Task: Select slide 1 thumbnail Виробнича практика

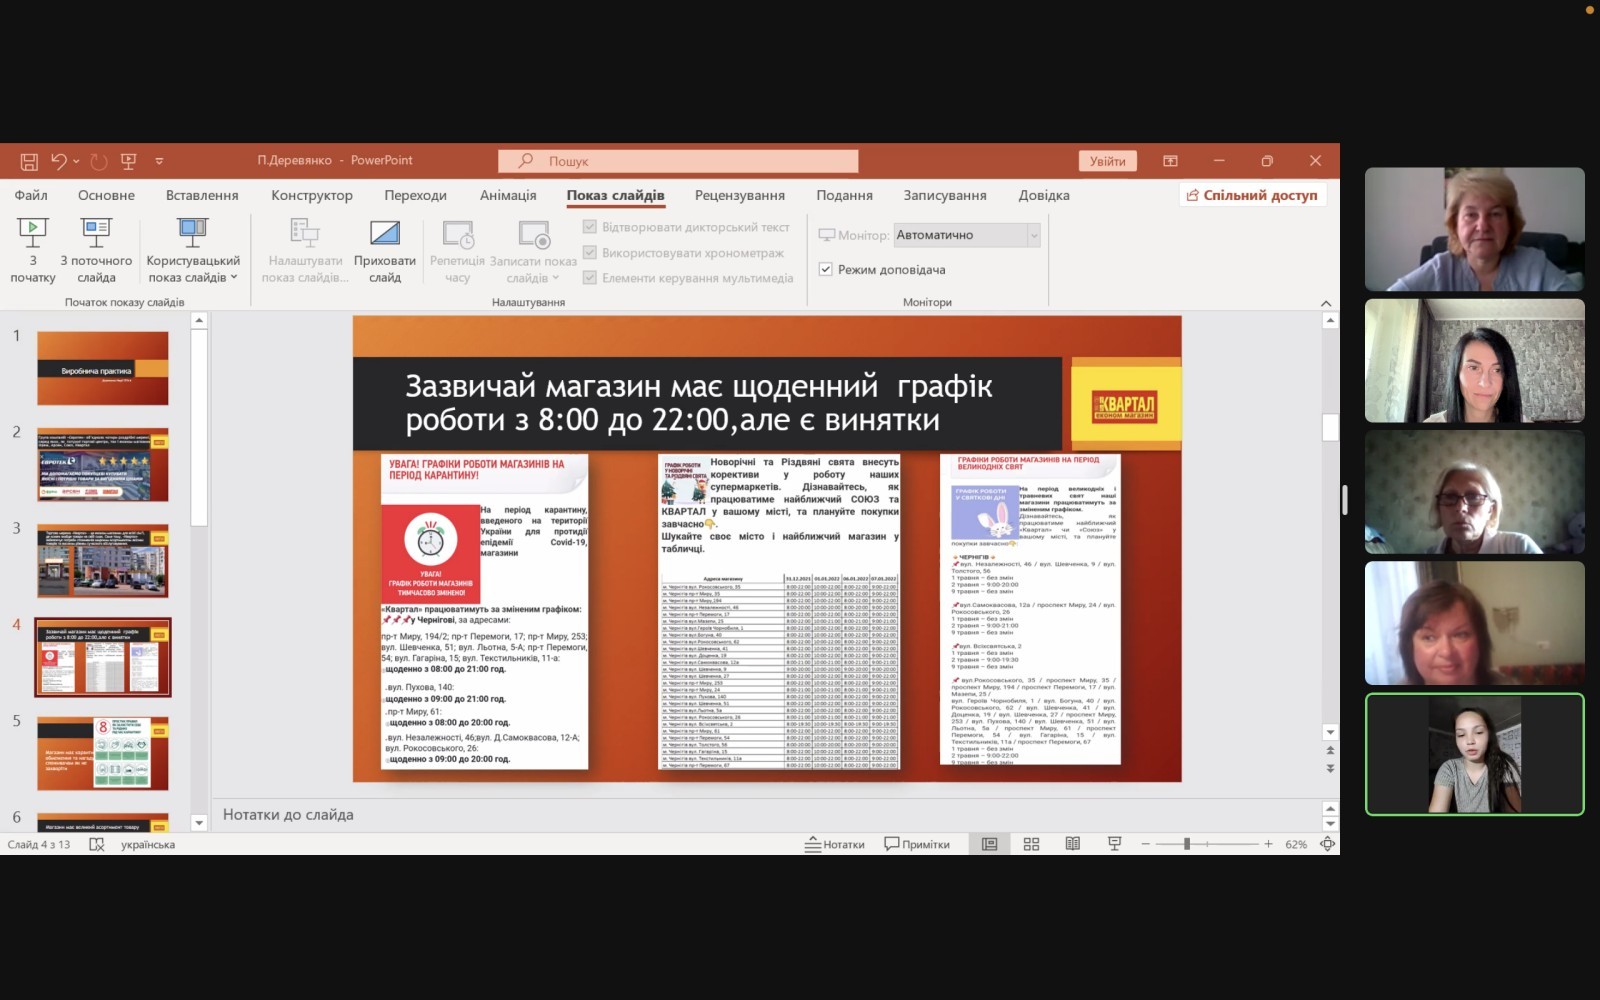Action: click(x=103, y=368)
